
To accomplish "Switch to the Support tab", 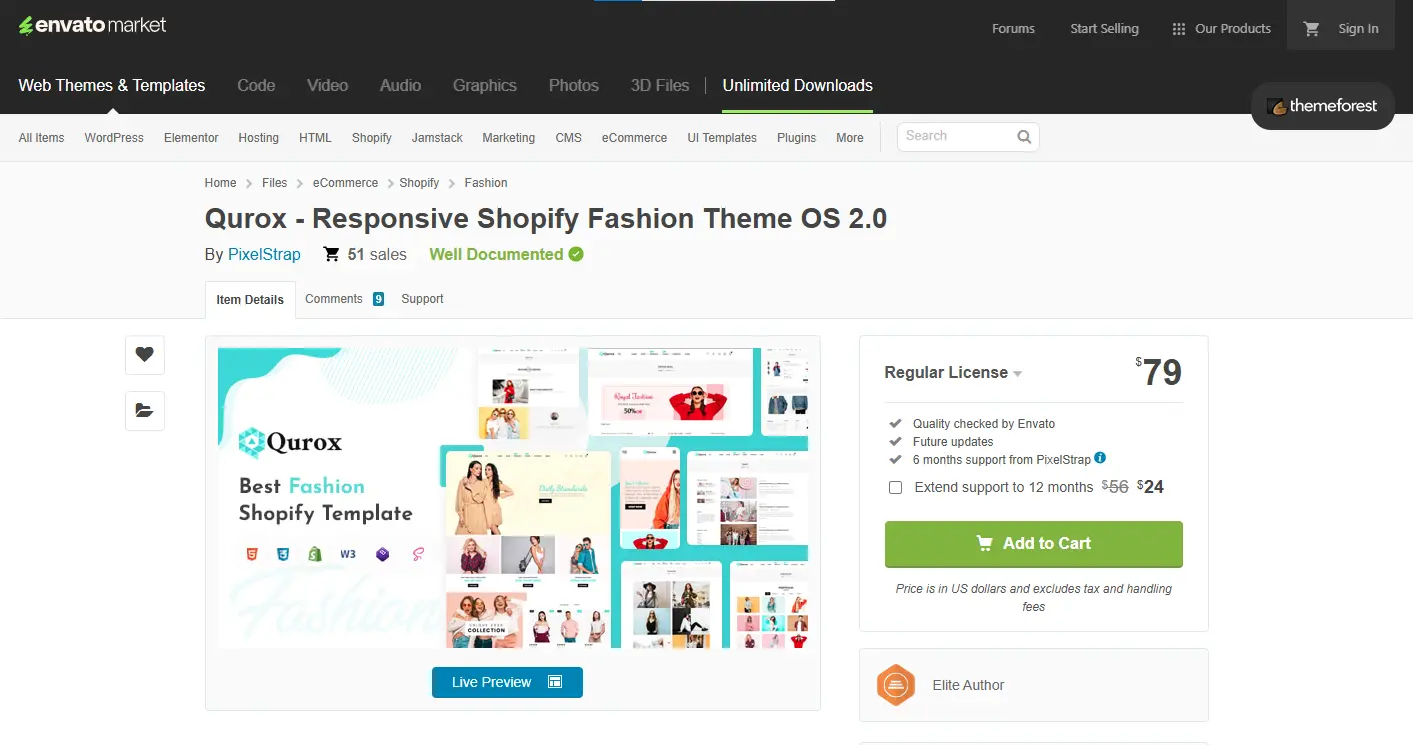I will (422, 299).
